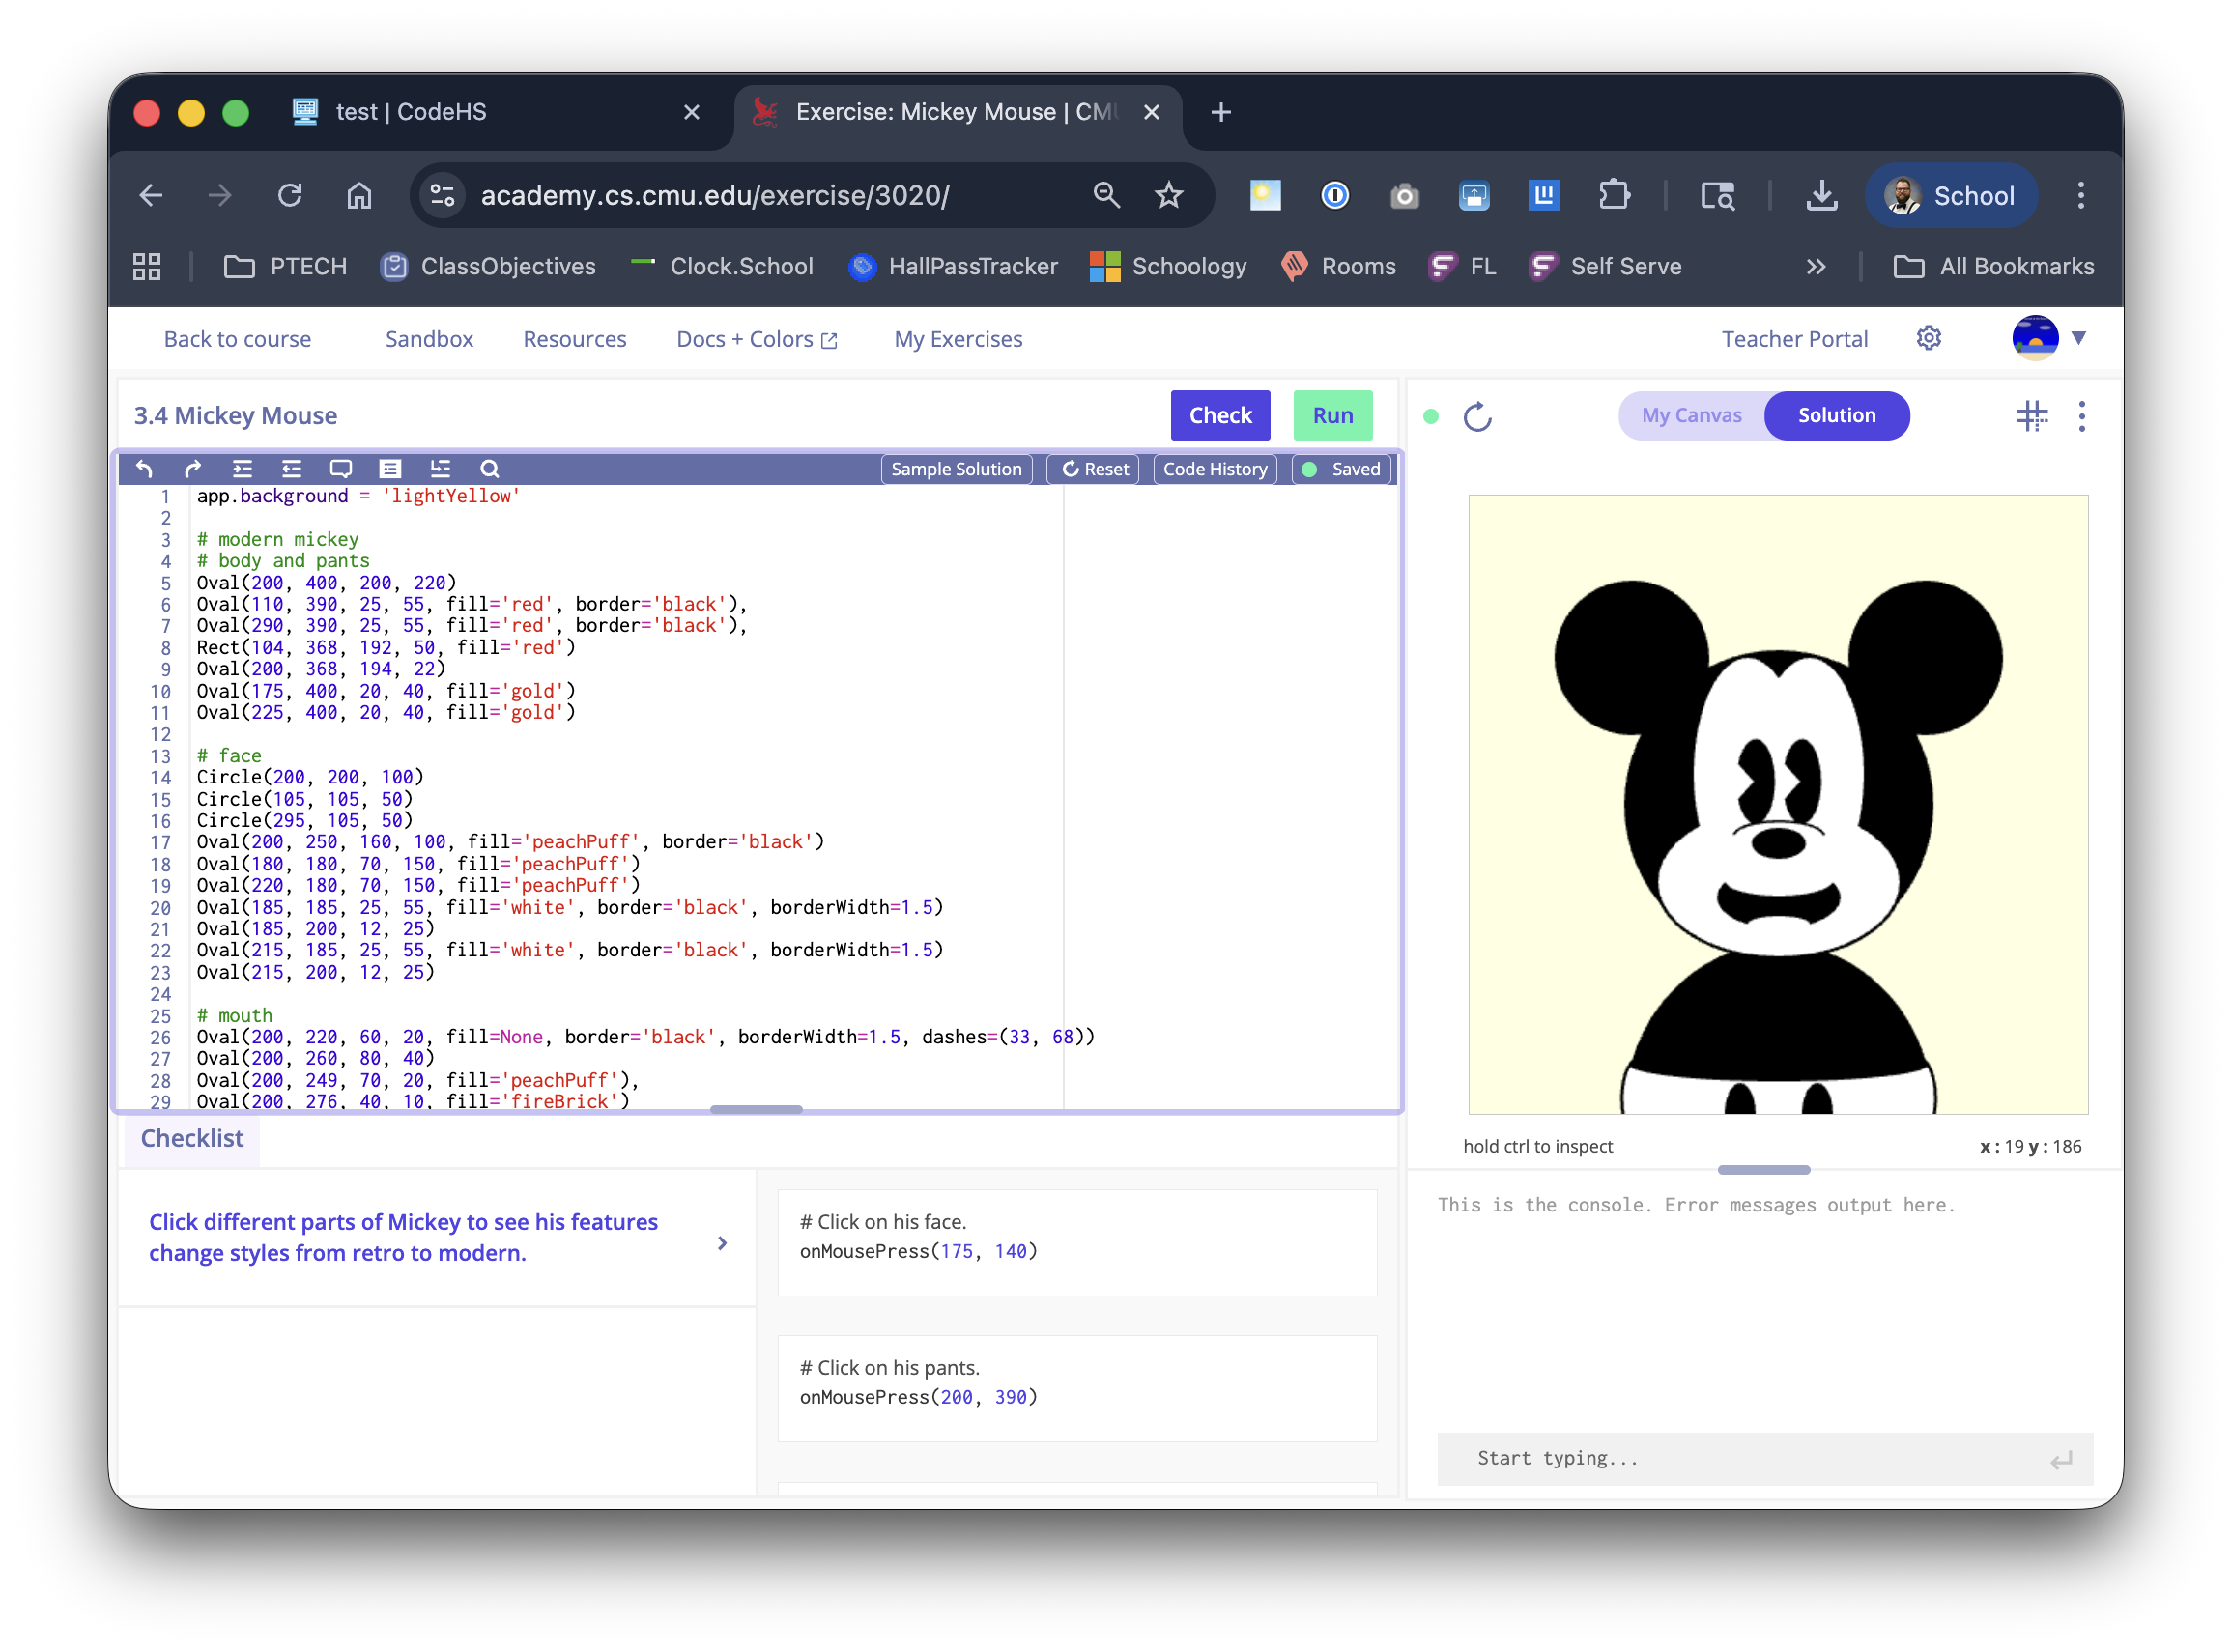This screenshot has width=2232, height=1652.
Task: Click the Check button
Action: [x=1220, y=415]
